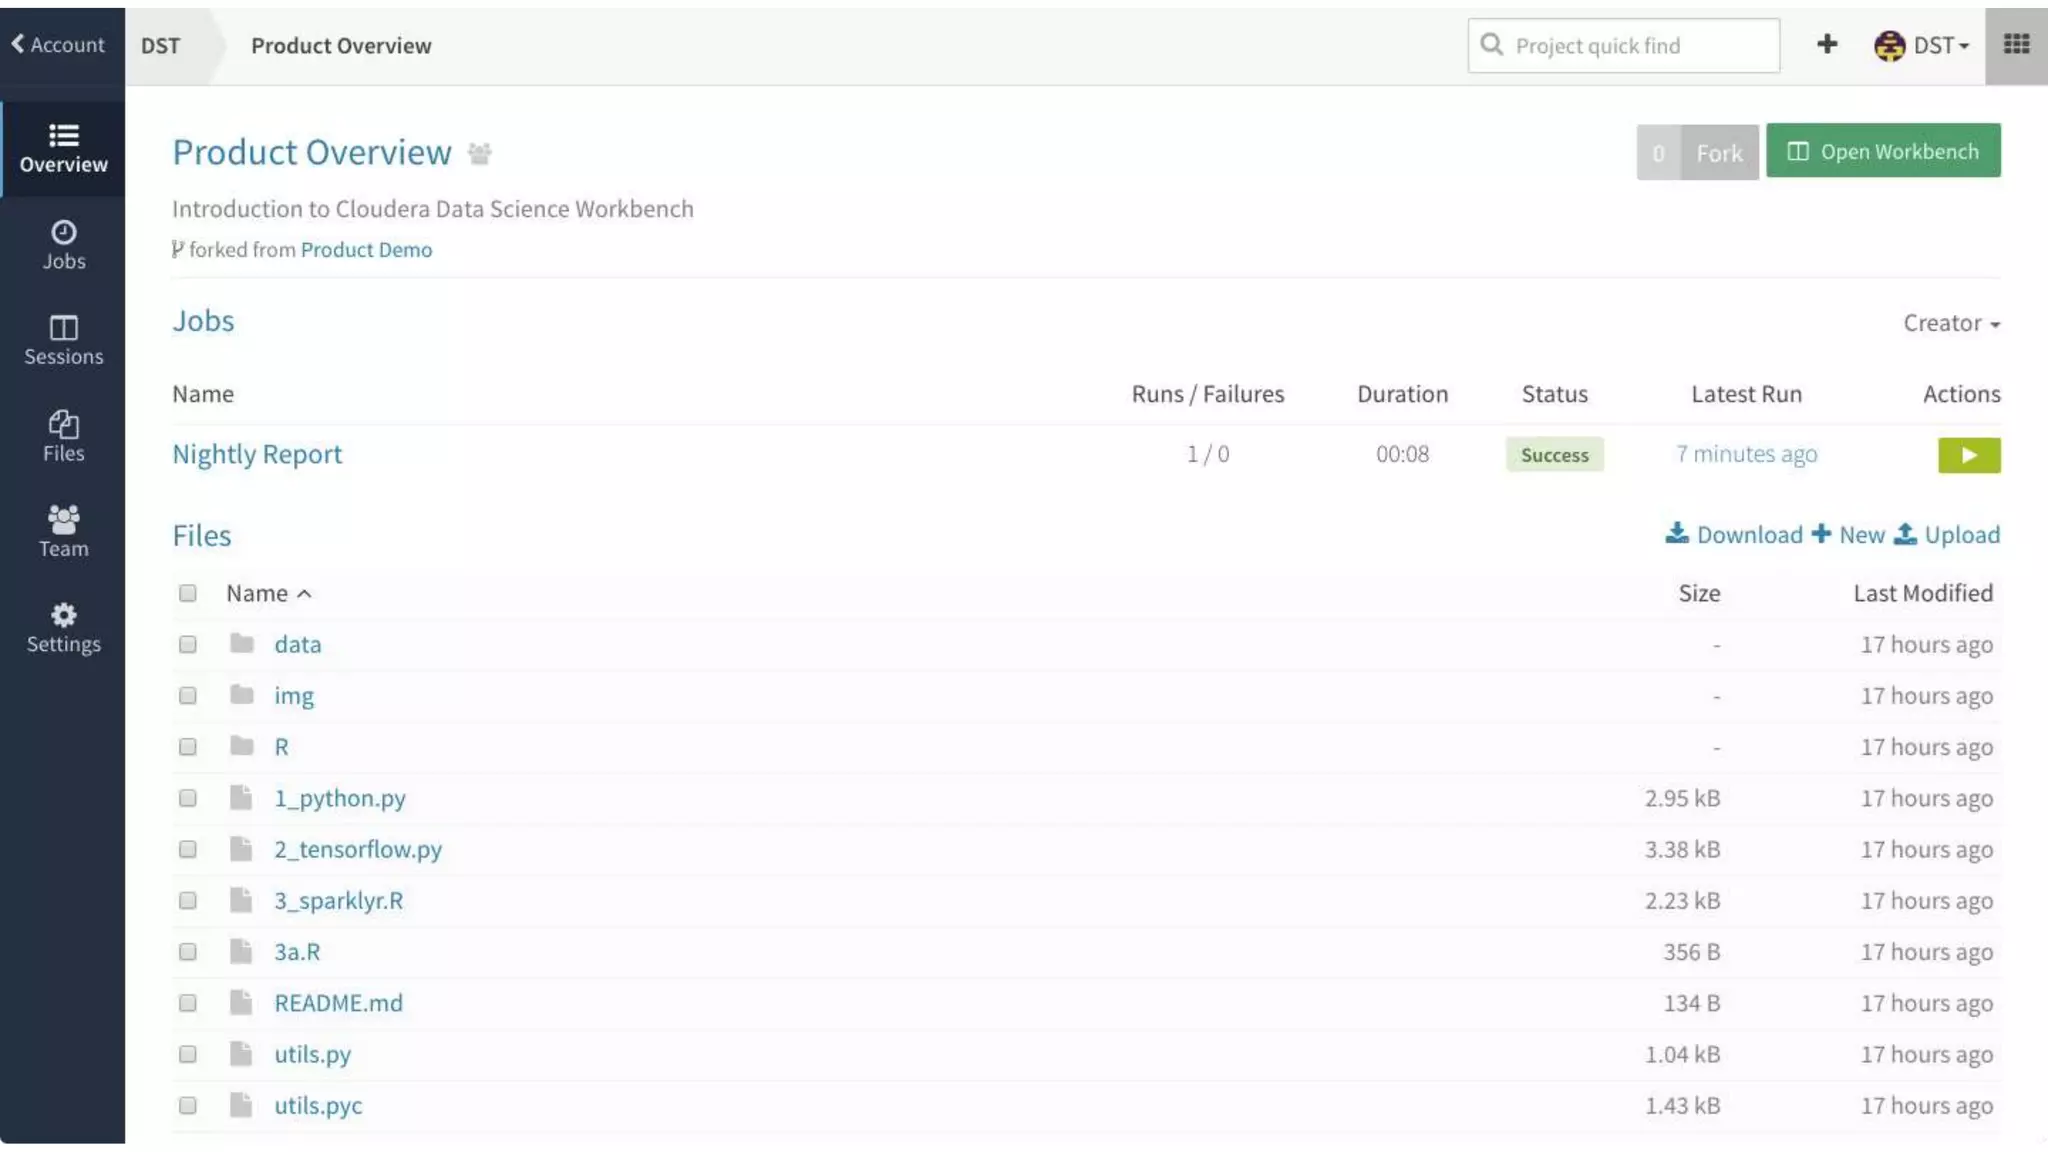Click the Open Workbench button

click(1882, 151)
